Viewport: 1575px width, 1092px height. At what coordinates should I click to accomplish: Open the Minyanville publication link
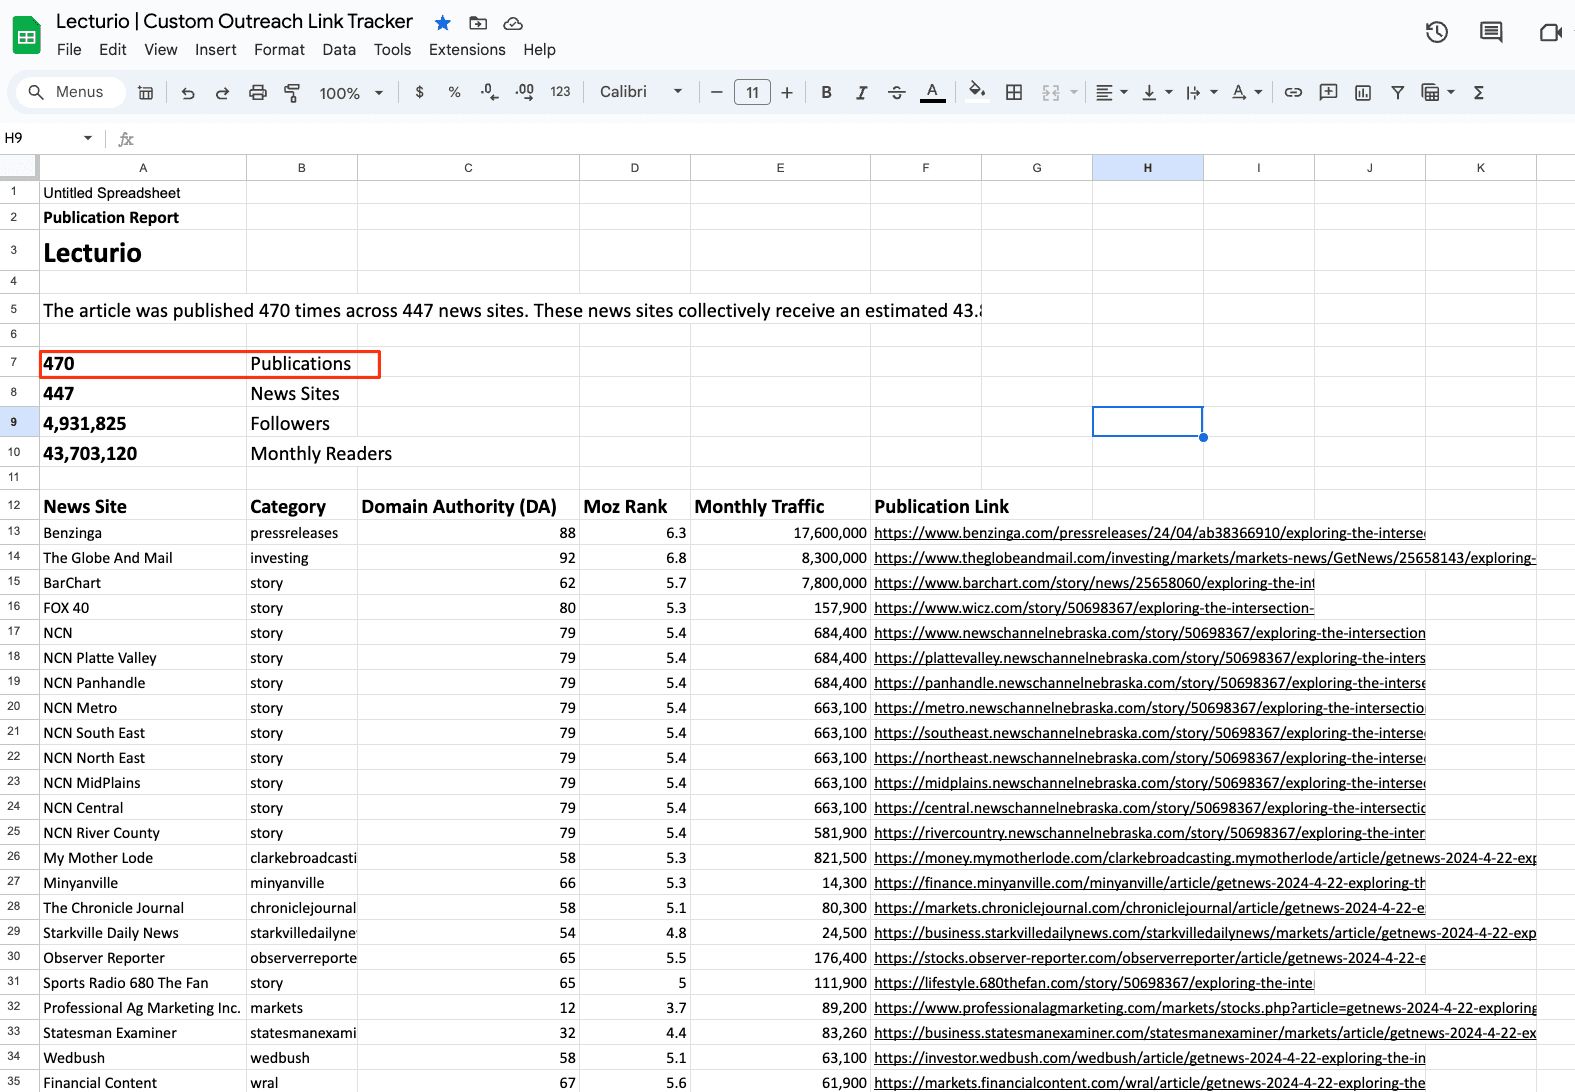coord(1150,883)
